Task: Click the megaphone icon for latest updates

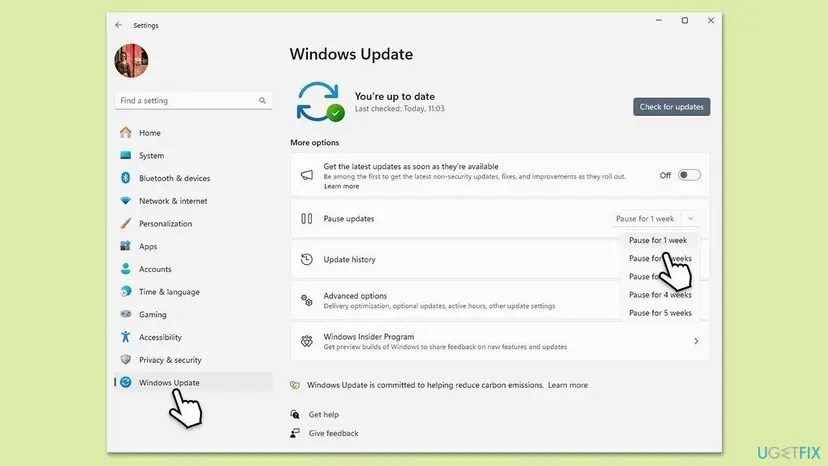Action: pos(307,175)
